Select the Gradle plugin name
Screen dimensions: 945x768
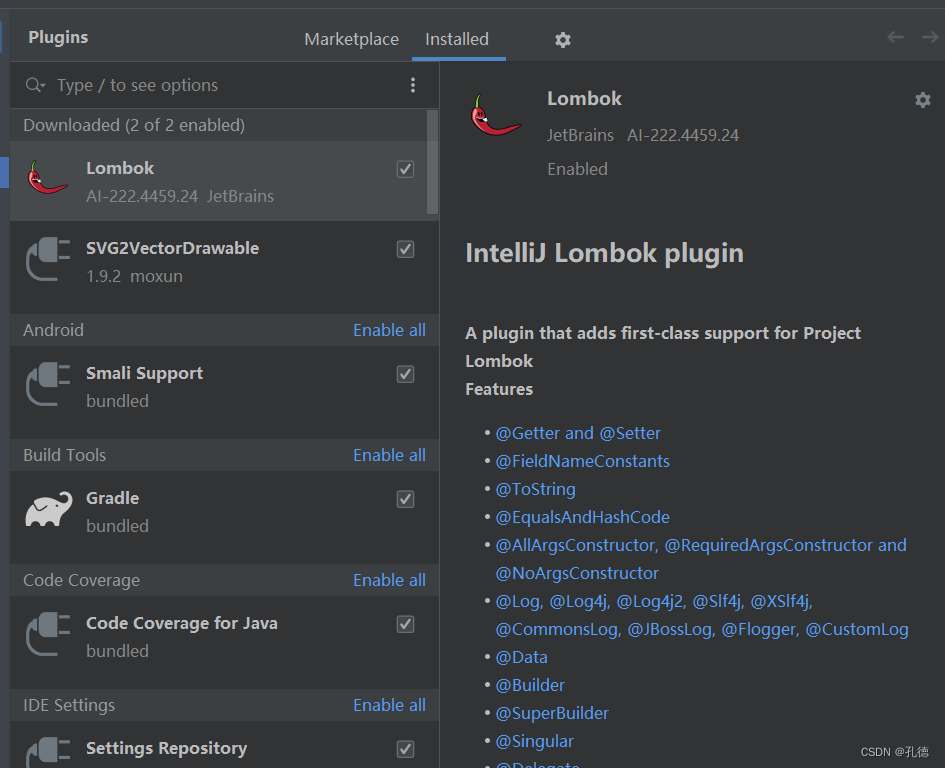[x=113, y=499]
